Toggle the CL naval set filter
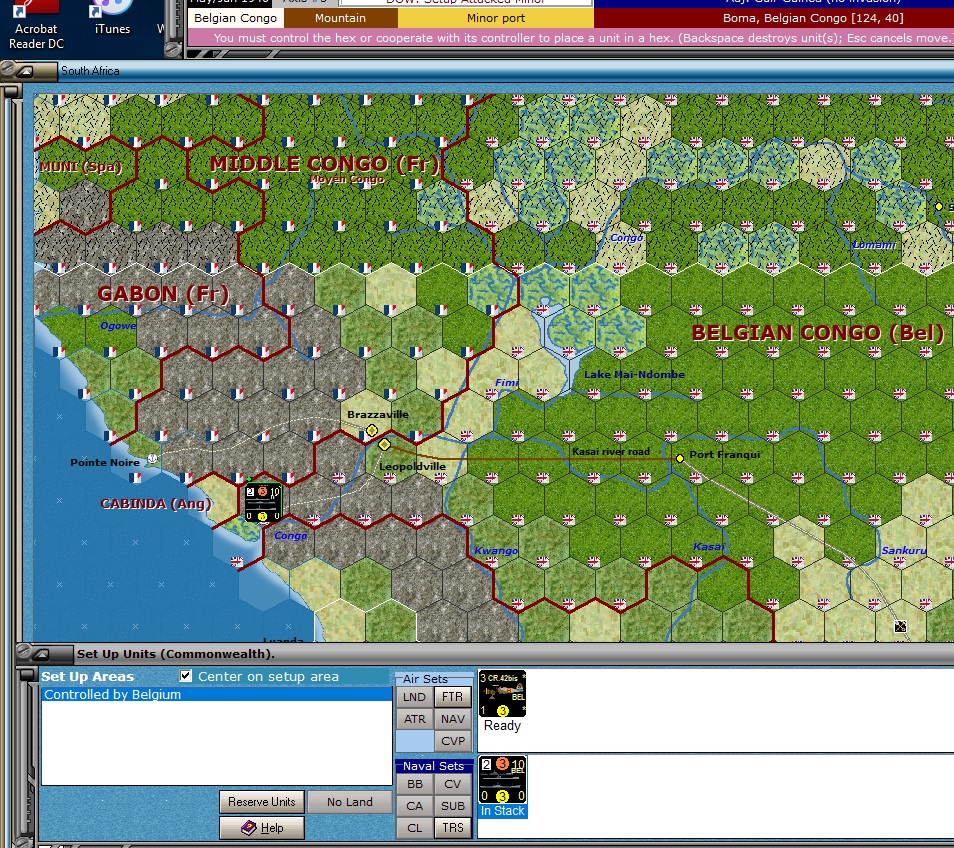 pyautogui.click(x=414, y=828)
